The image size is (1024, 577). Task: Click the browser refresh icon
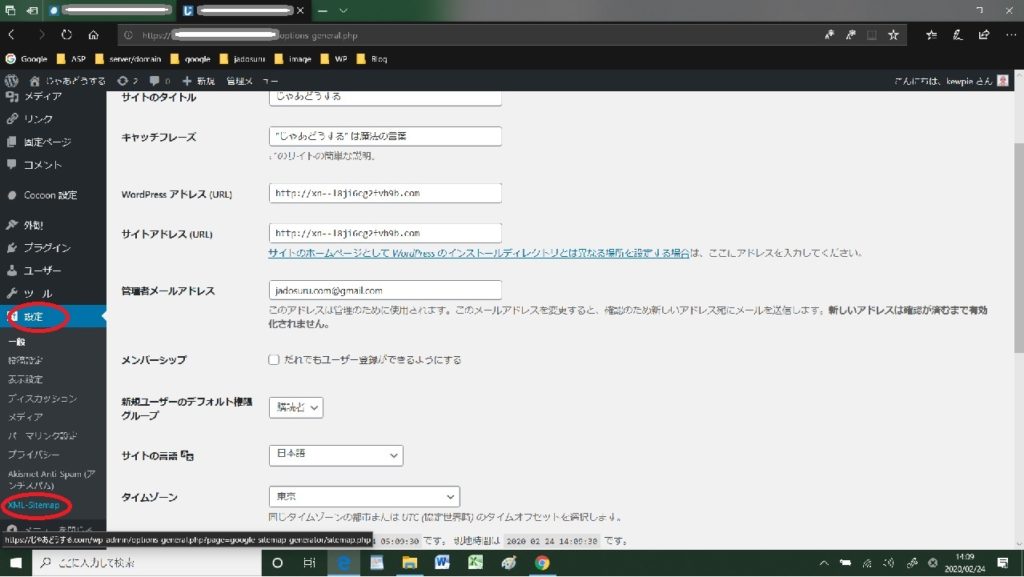pyautogui.click(x=66, y=34)
